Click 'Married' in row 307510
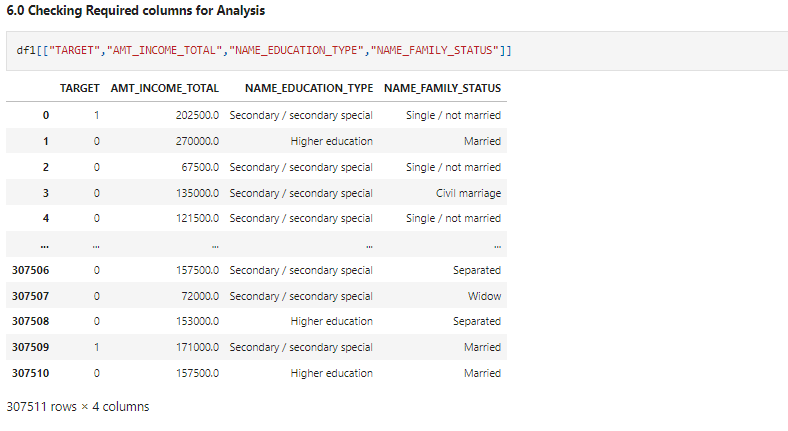The image size is (788, 431). [482, 373]
